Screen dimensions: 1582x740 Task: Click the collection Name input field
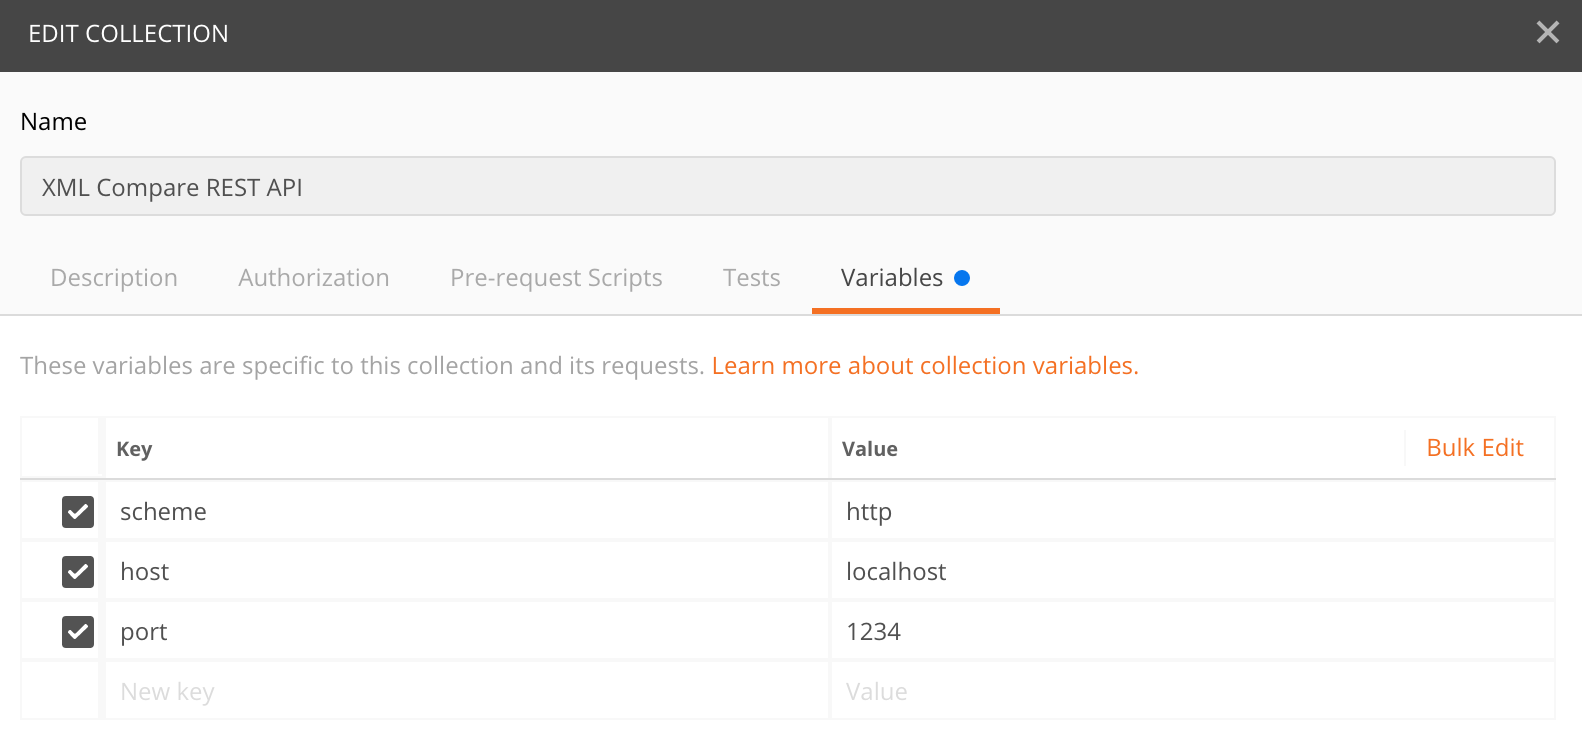coord(787,187)
